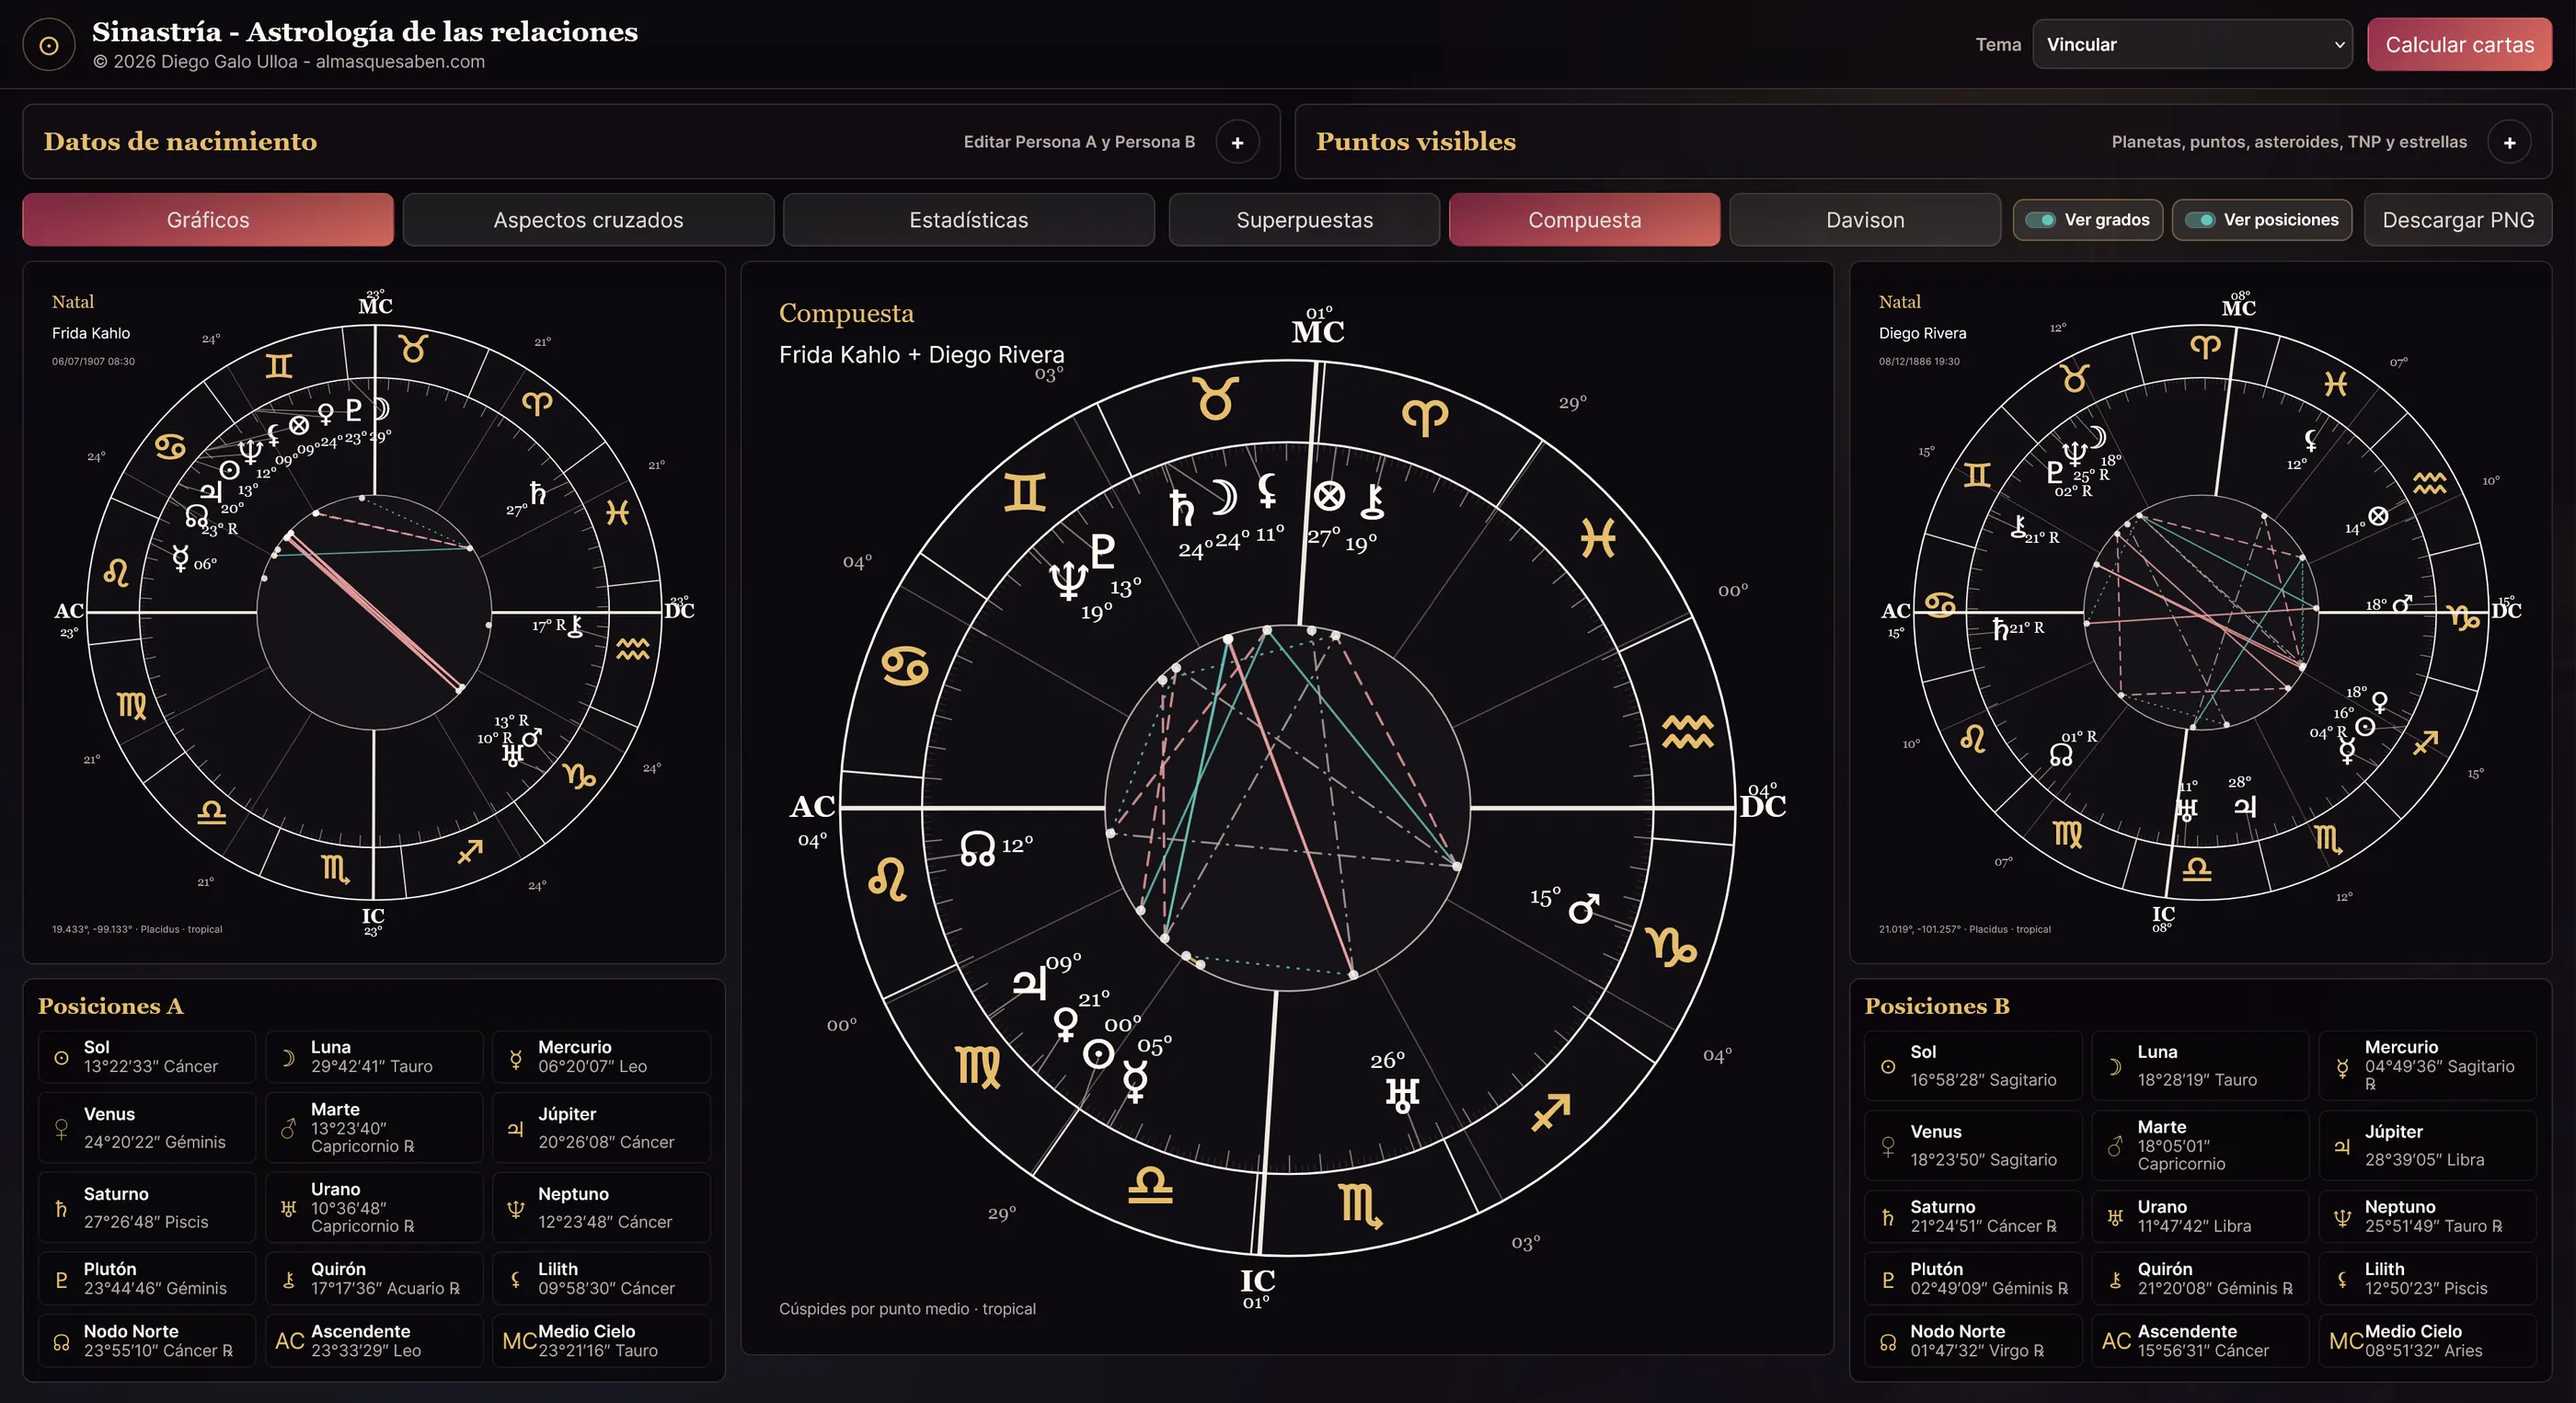
Task: Click Editar Persona A y Persona B text
Action: [x=1079, y=142]
